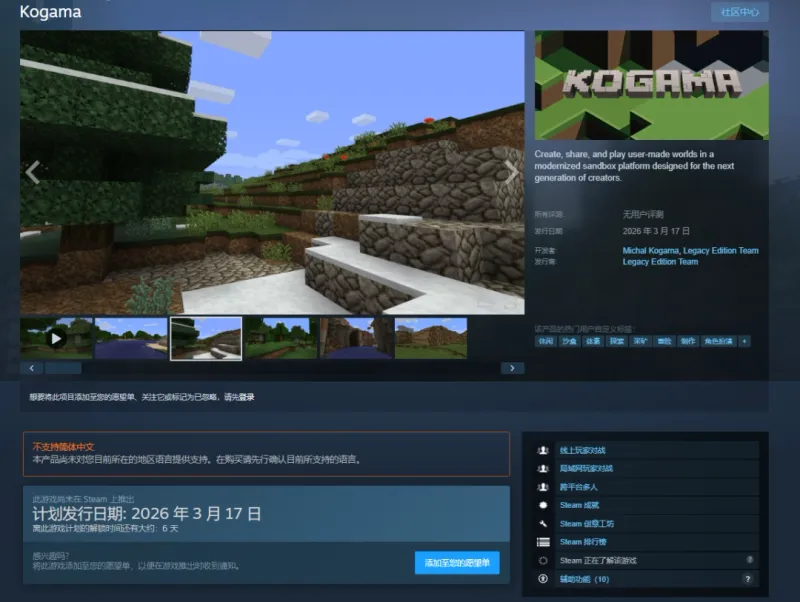Viewport: 800px width, 602px height.
Task: Expand more tags with the plus button
Action: click(x=744, y=341)
